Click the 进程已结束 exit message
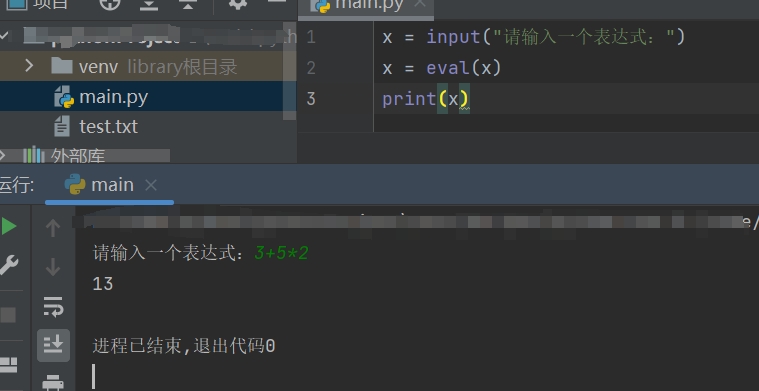The height and width of the screenshot is (391, 759). click(x=184, y=346)
